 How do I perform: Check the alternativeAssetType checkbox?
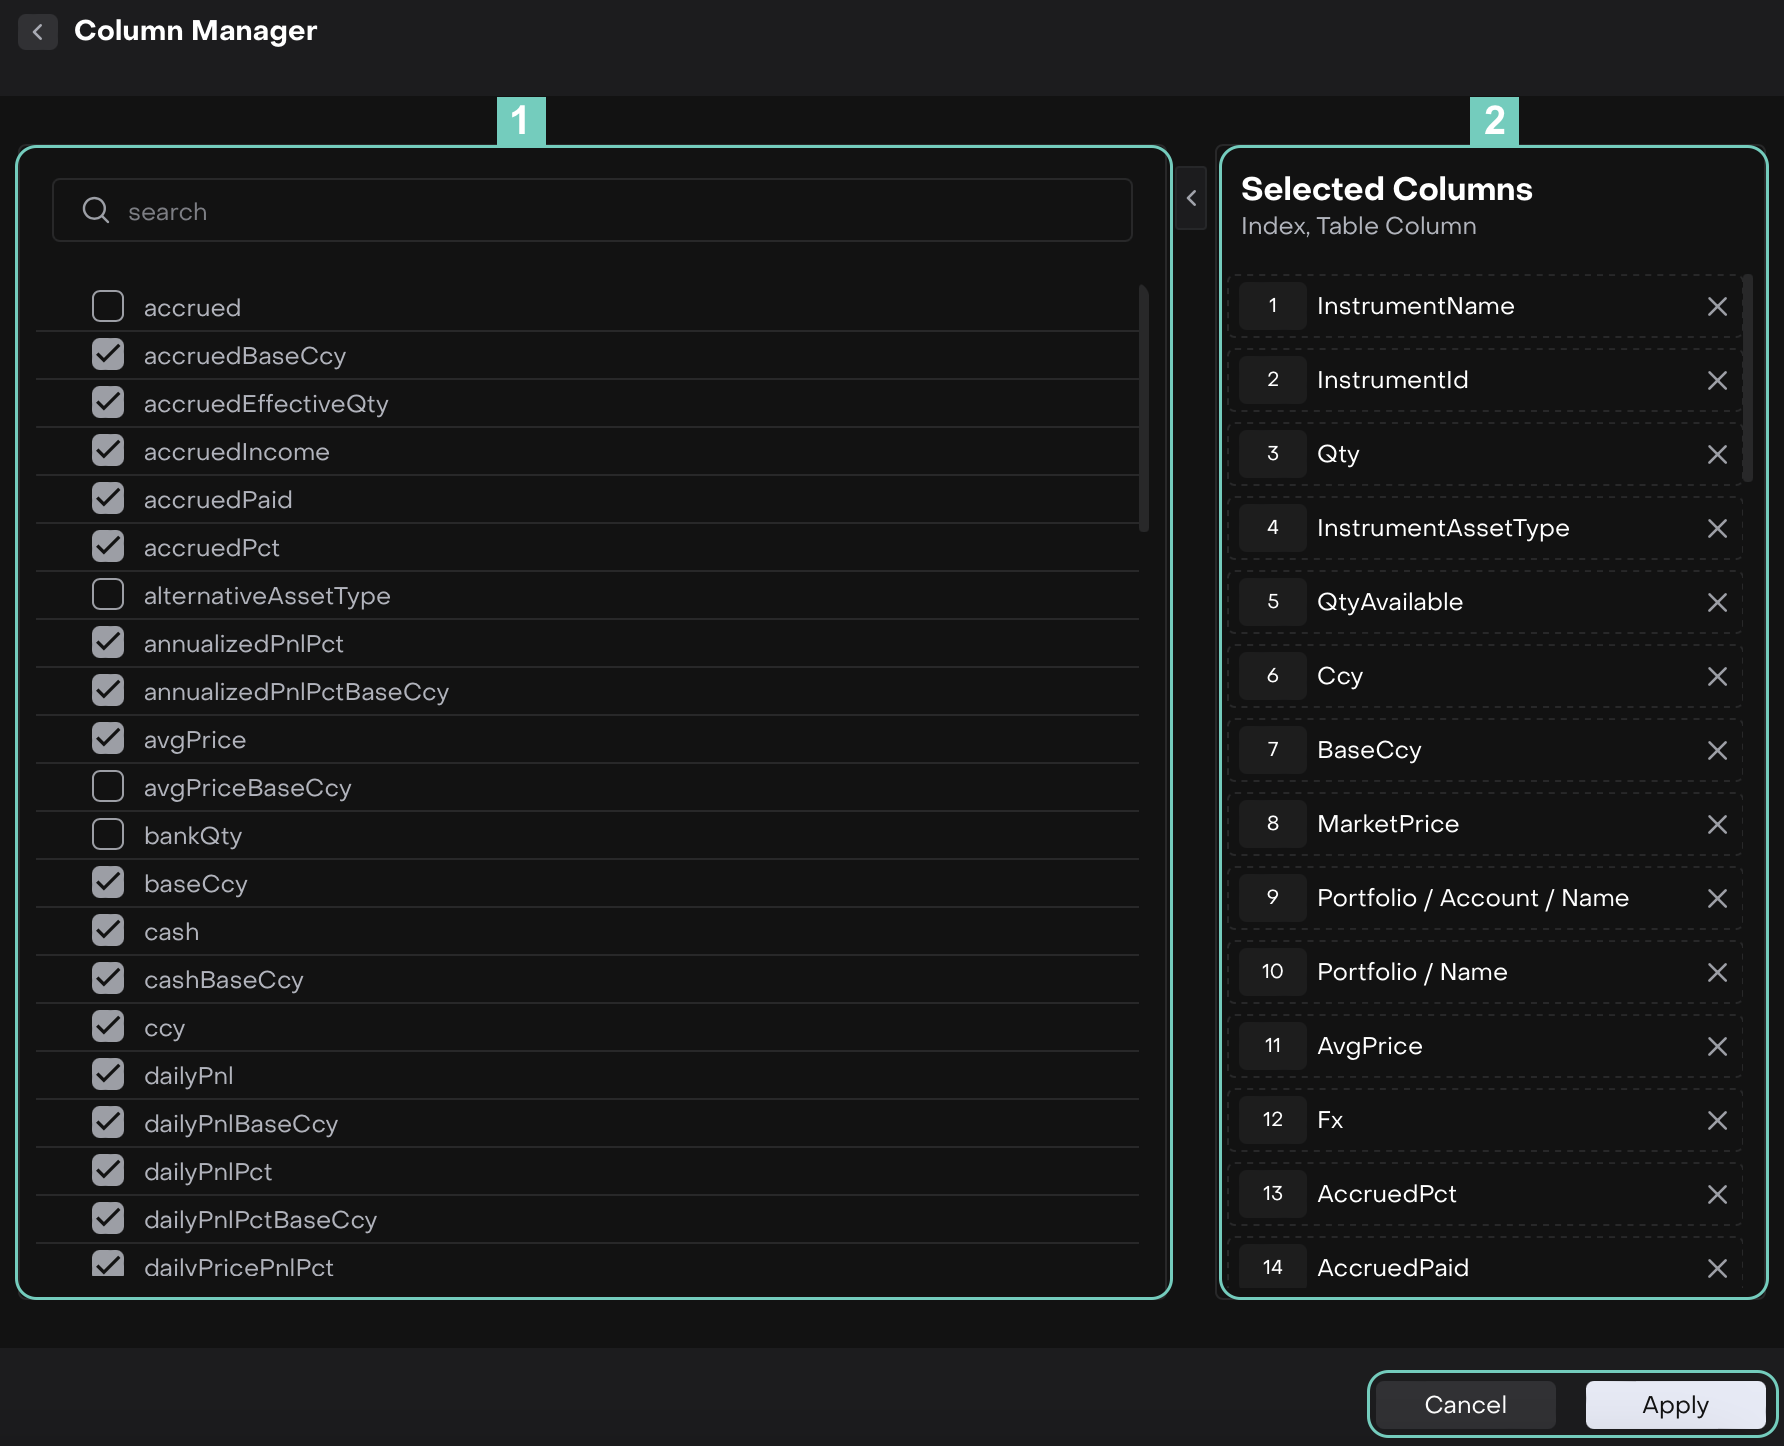click(108, 594)
